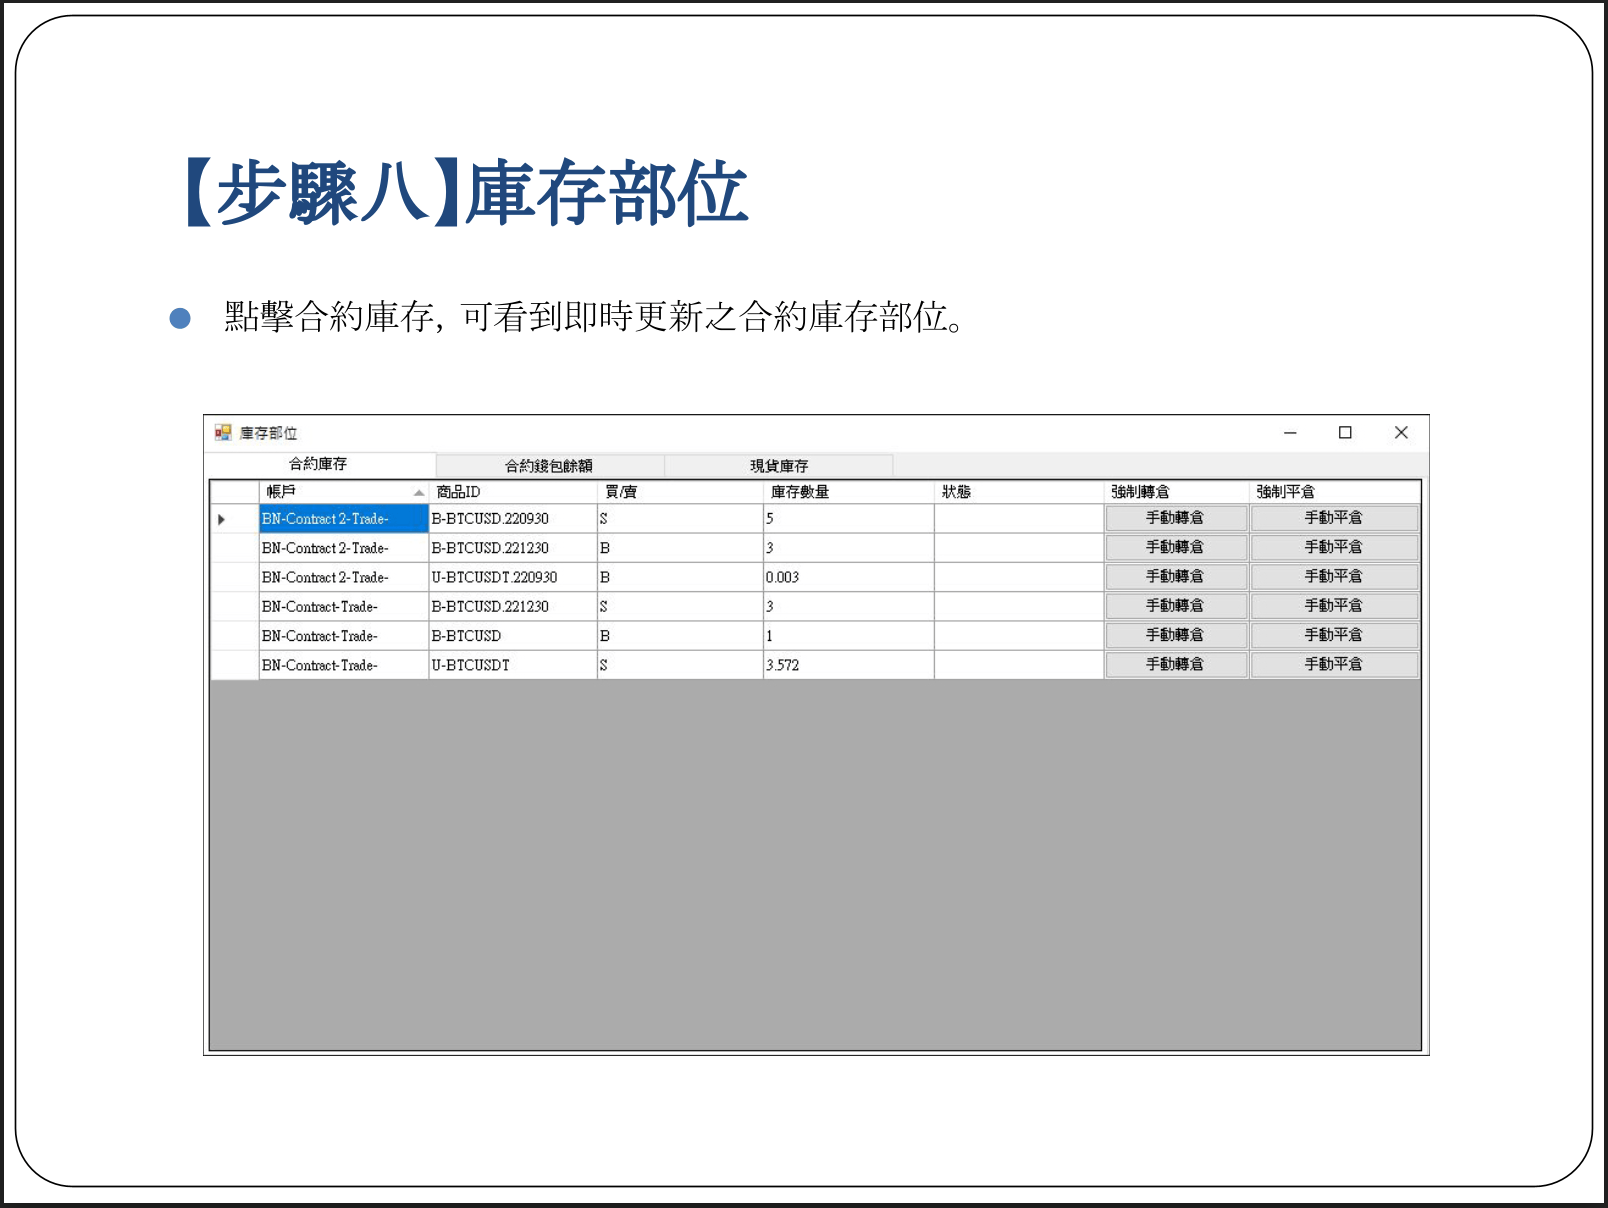
Task: Click 手動平倉 for B-BTCUSD.220930 row
Action: pos(1334,518)
